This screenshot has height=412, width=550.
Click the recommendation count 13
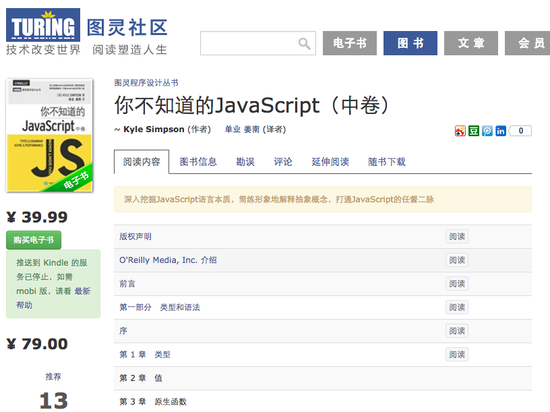(x=53, y=400)
